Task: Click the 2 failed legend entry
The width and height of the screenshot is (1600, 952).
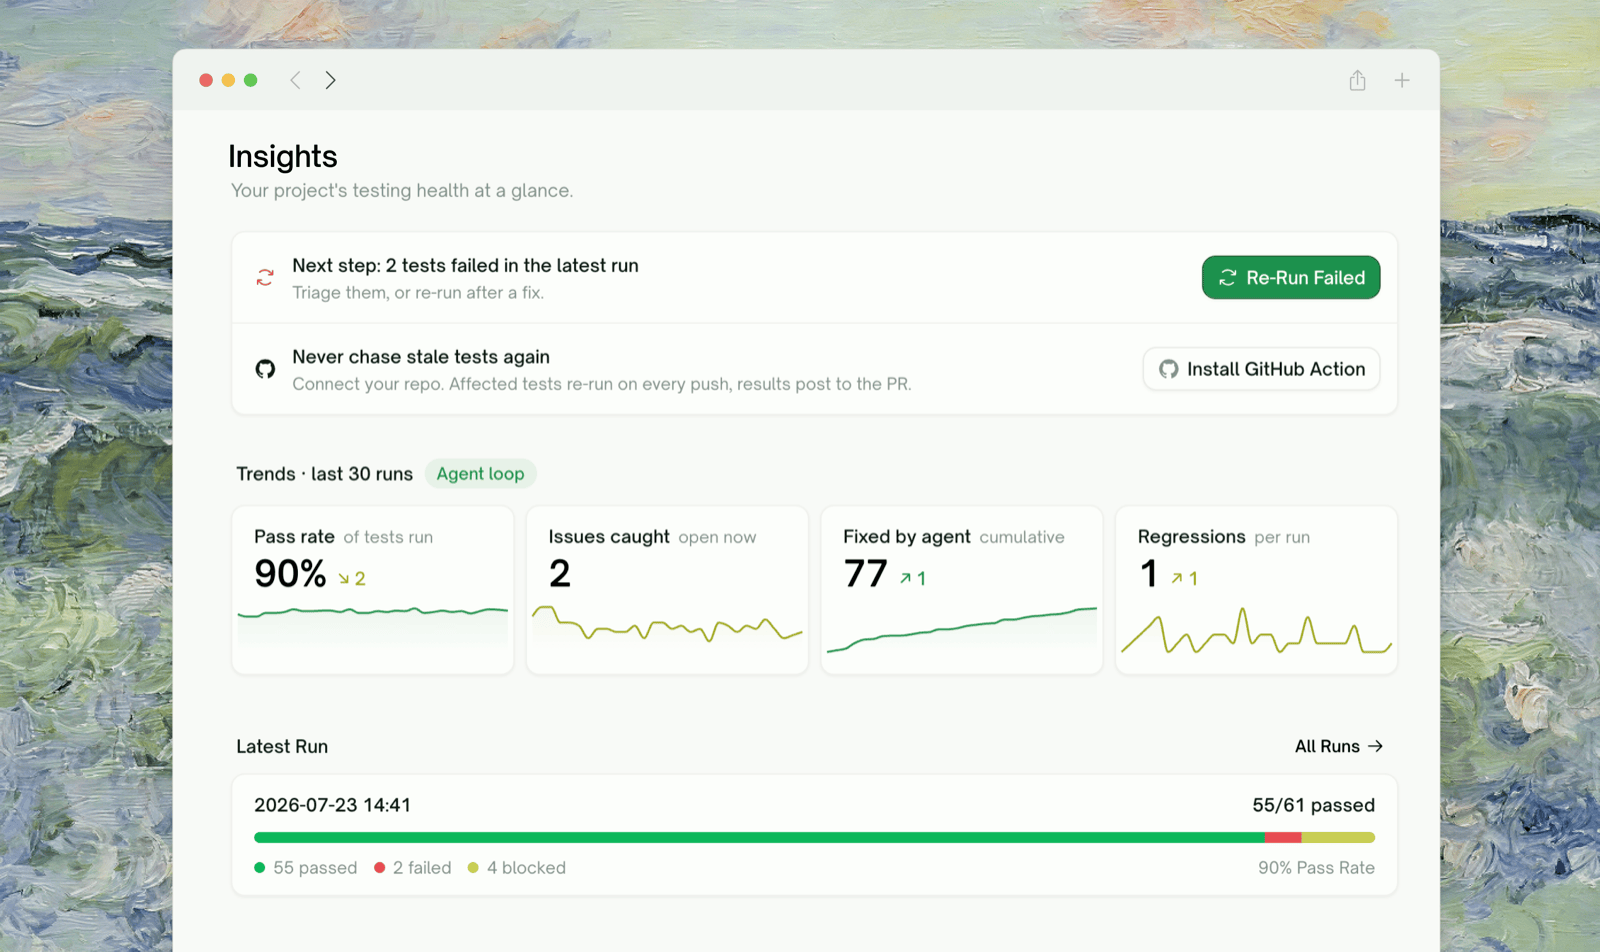Action: click(412, 868)
